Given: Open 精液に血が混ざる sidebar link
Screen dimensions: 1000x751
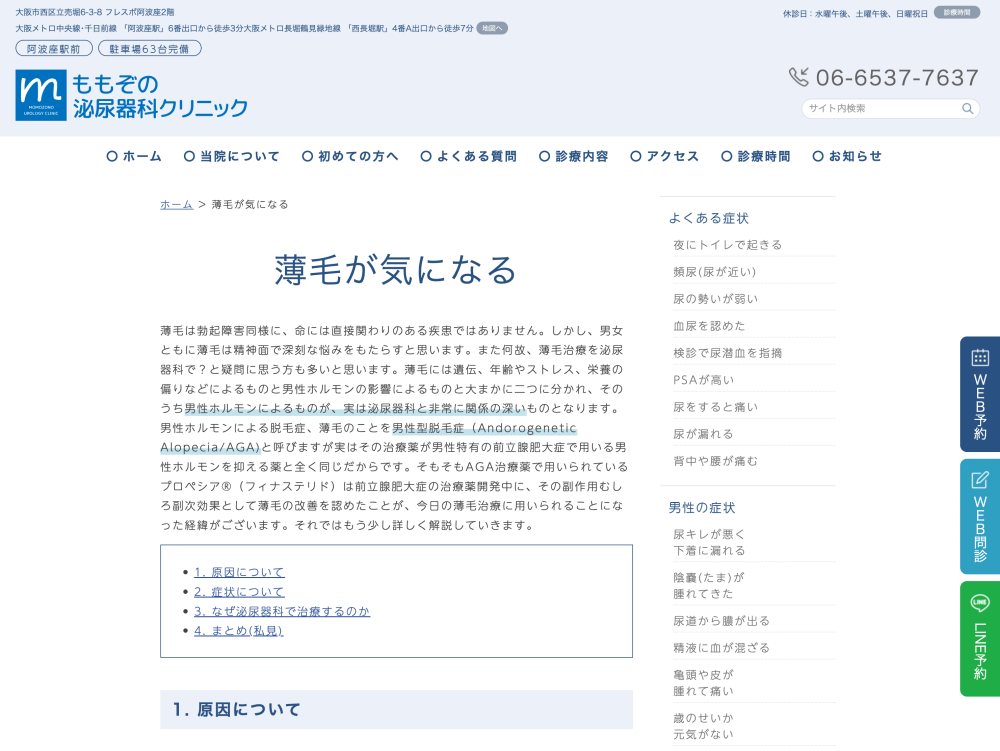Looking at the screenshot, I should click(x=722, y=648).
